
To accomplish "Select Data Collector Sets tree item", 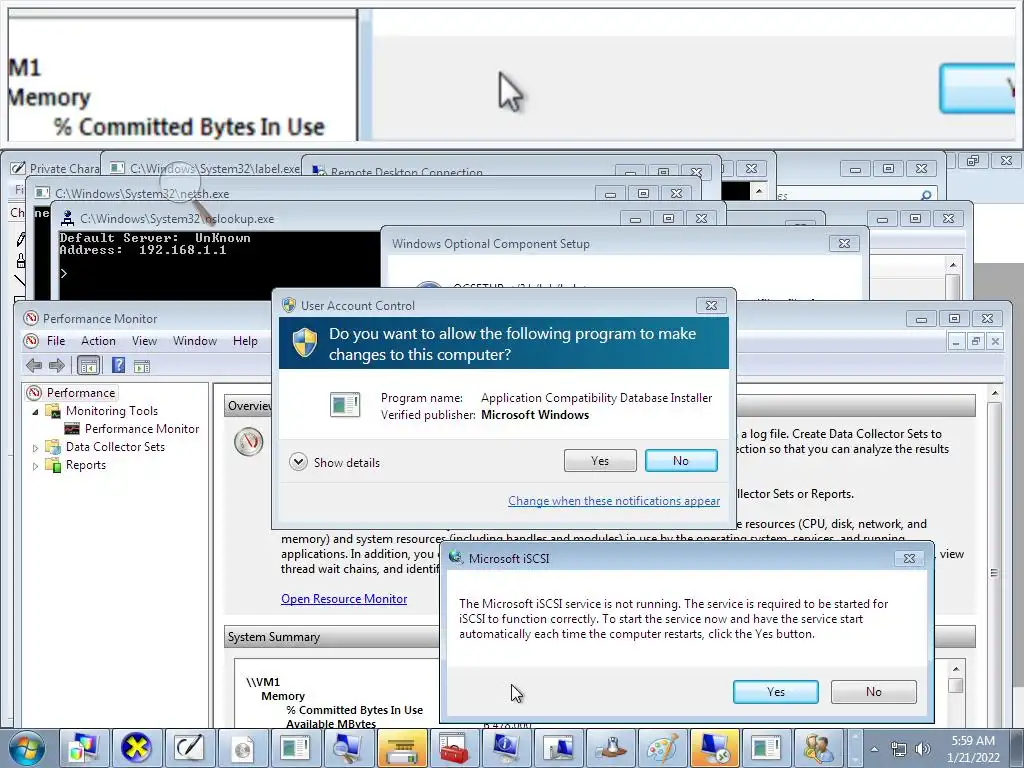I will 115,447.
